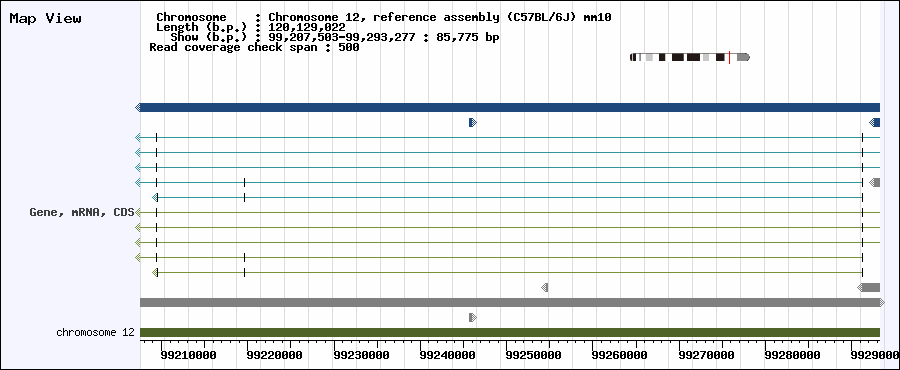Click the arrowhead of the shortest teal transcript
The height and width of the screenshot is (370, 900).
point(155,197)
